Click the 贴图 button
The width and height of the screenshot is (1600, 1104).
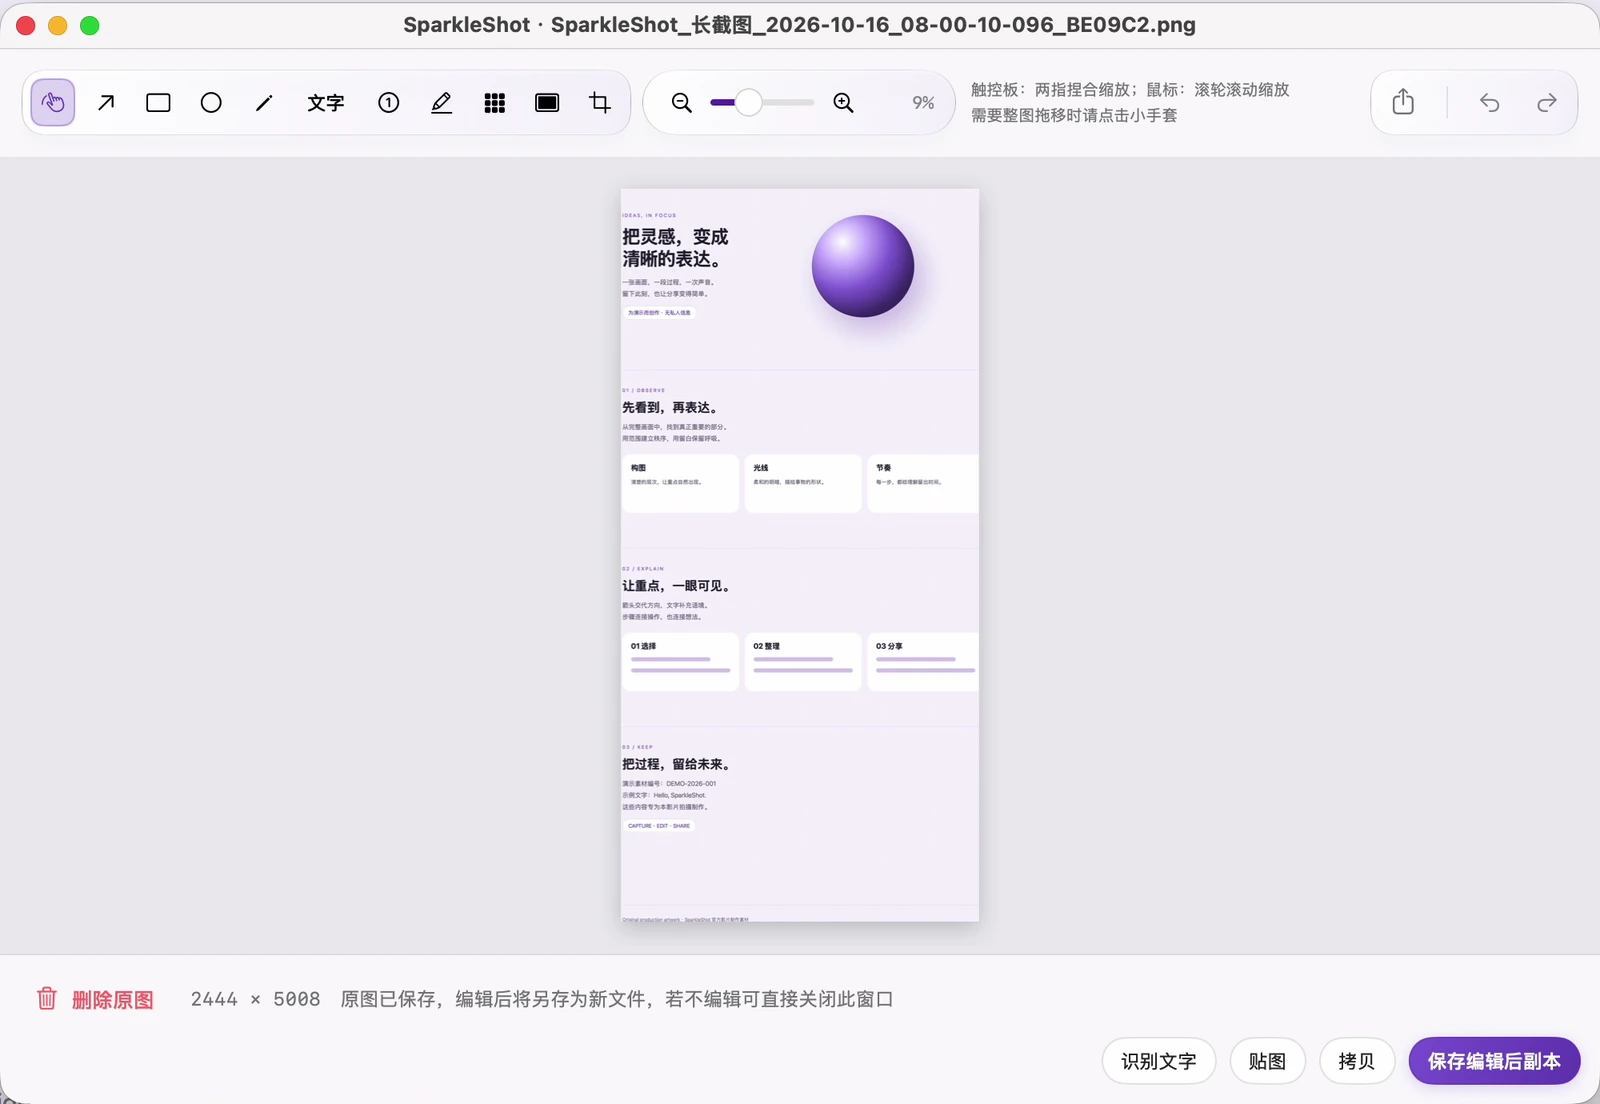click(x=1268, y=1061)
